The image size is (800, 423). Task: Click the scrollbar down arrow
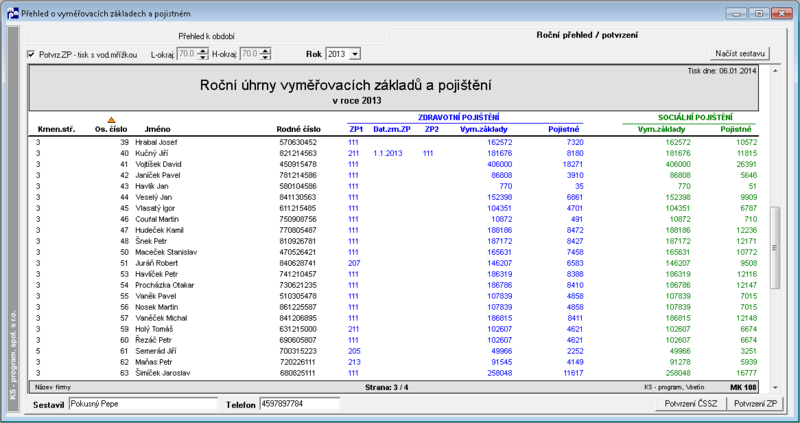(774, 388)
